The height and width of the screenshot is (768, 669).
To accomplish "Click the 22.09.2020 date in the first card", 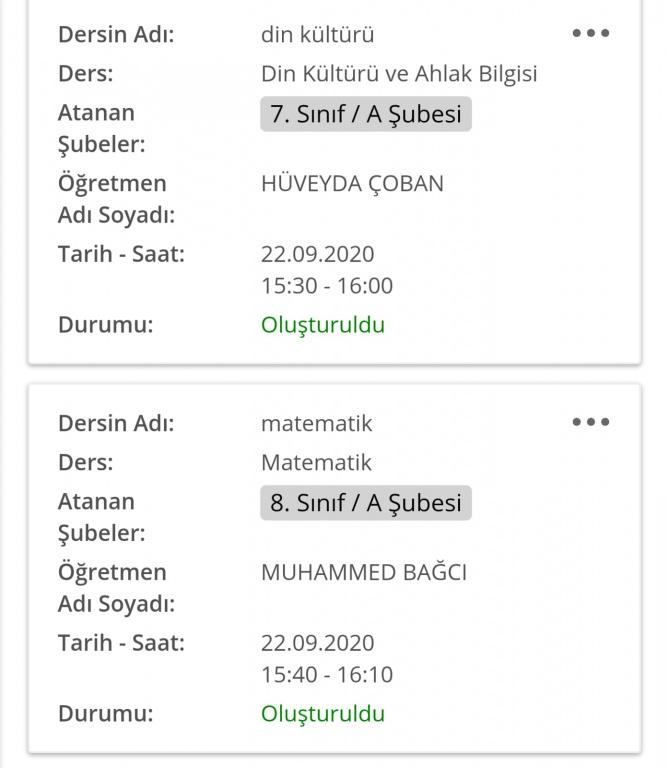I will click(x=317, y=255).
